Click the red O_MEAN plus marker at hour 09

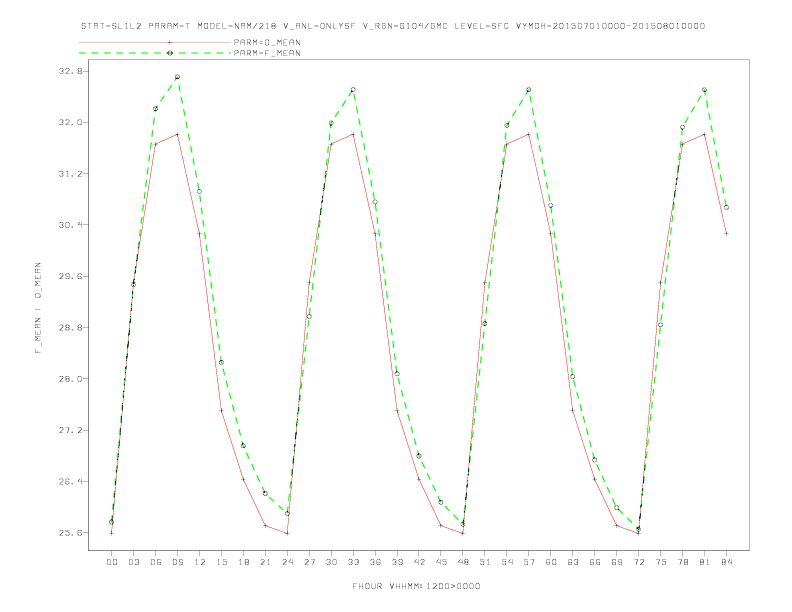tap(177, 134)
